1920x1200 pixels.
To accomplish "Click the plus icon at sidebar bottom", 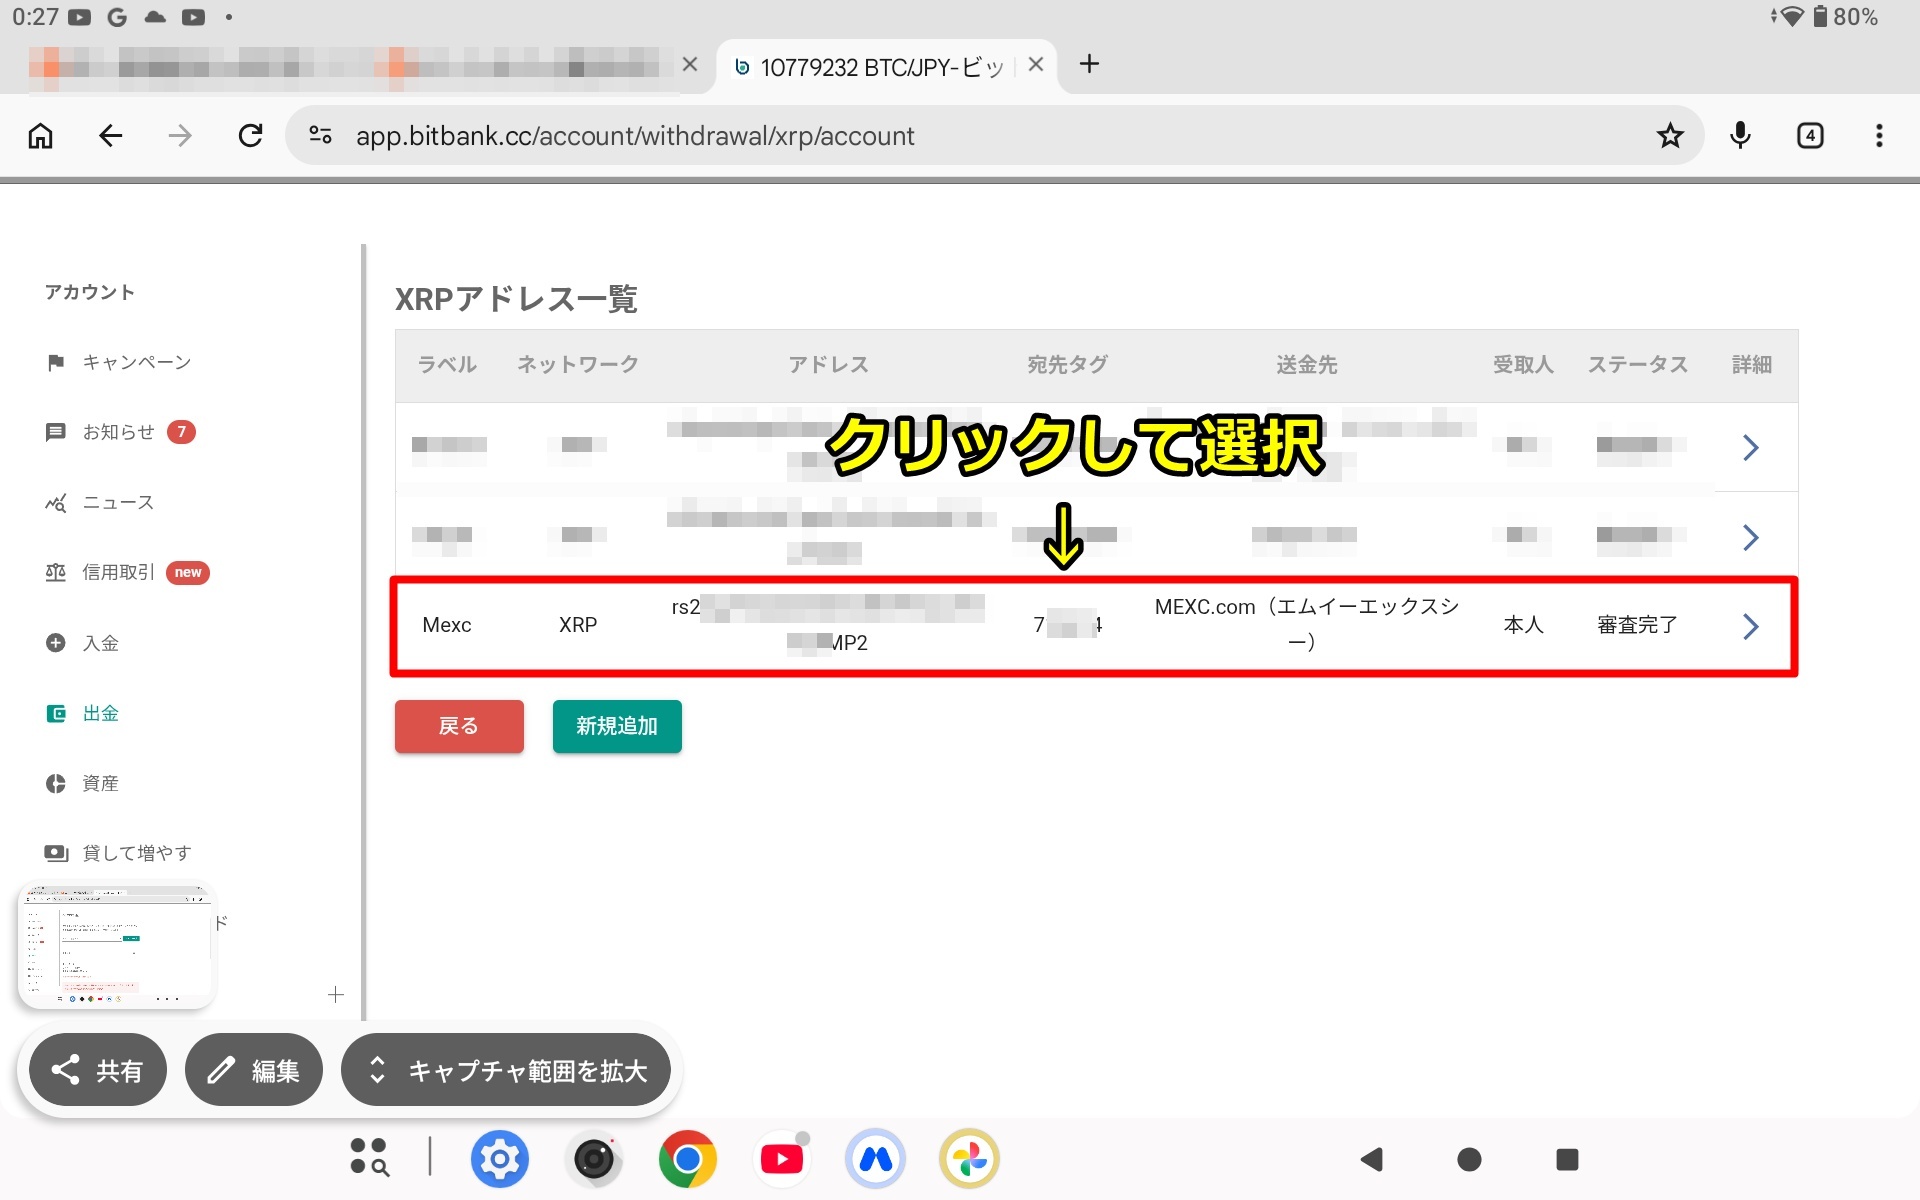I will pos(336,994).
